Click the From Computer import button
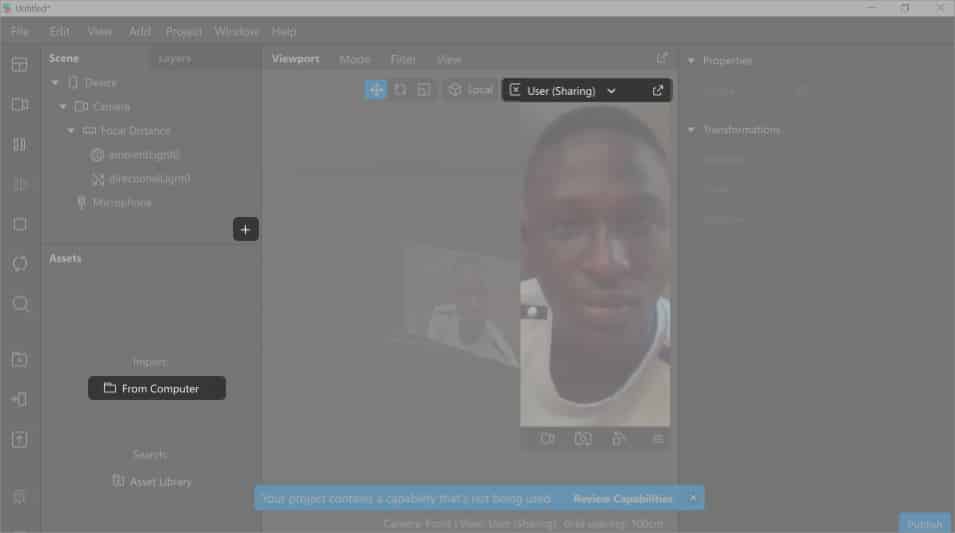Viewport: 955px width, 533px height. tap(157, 388)
